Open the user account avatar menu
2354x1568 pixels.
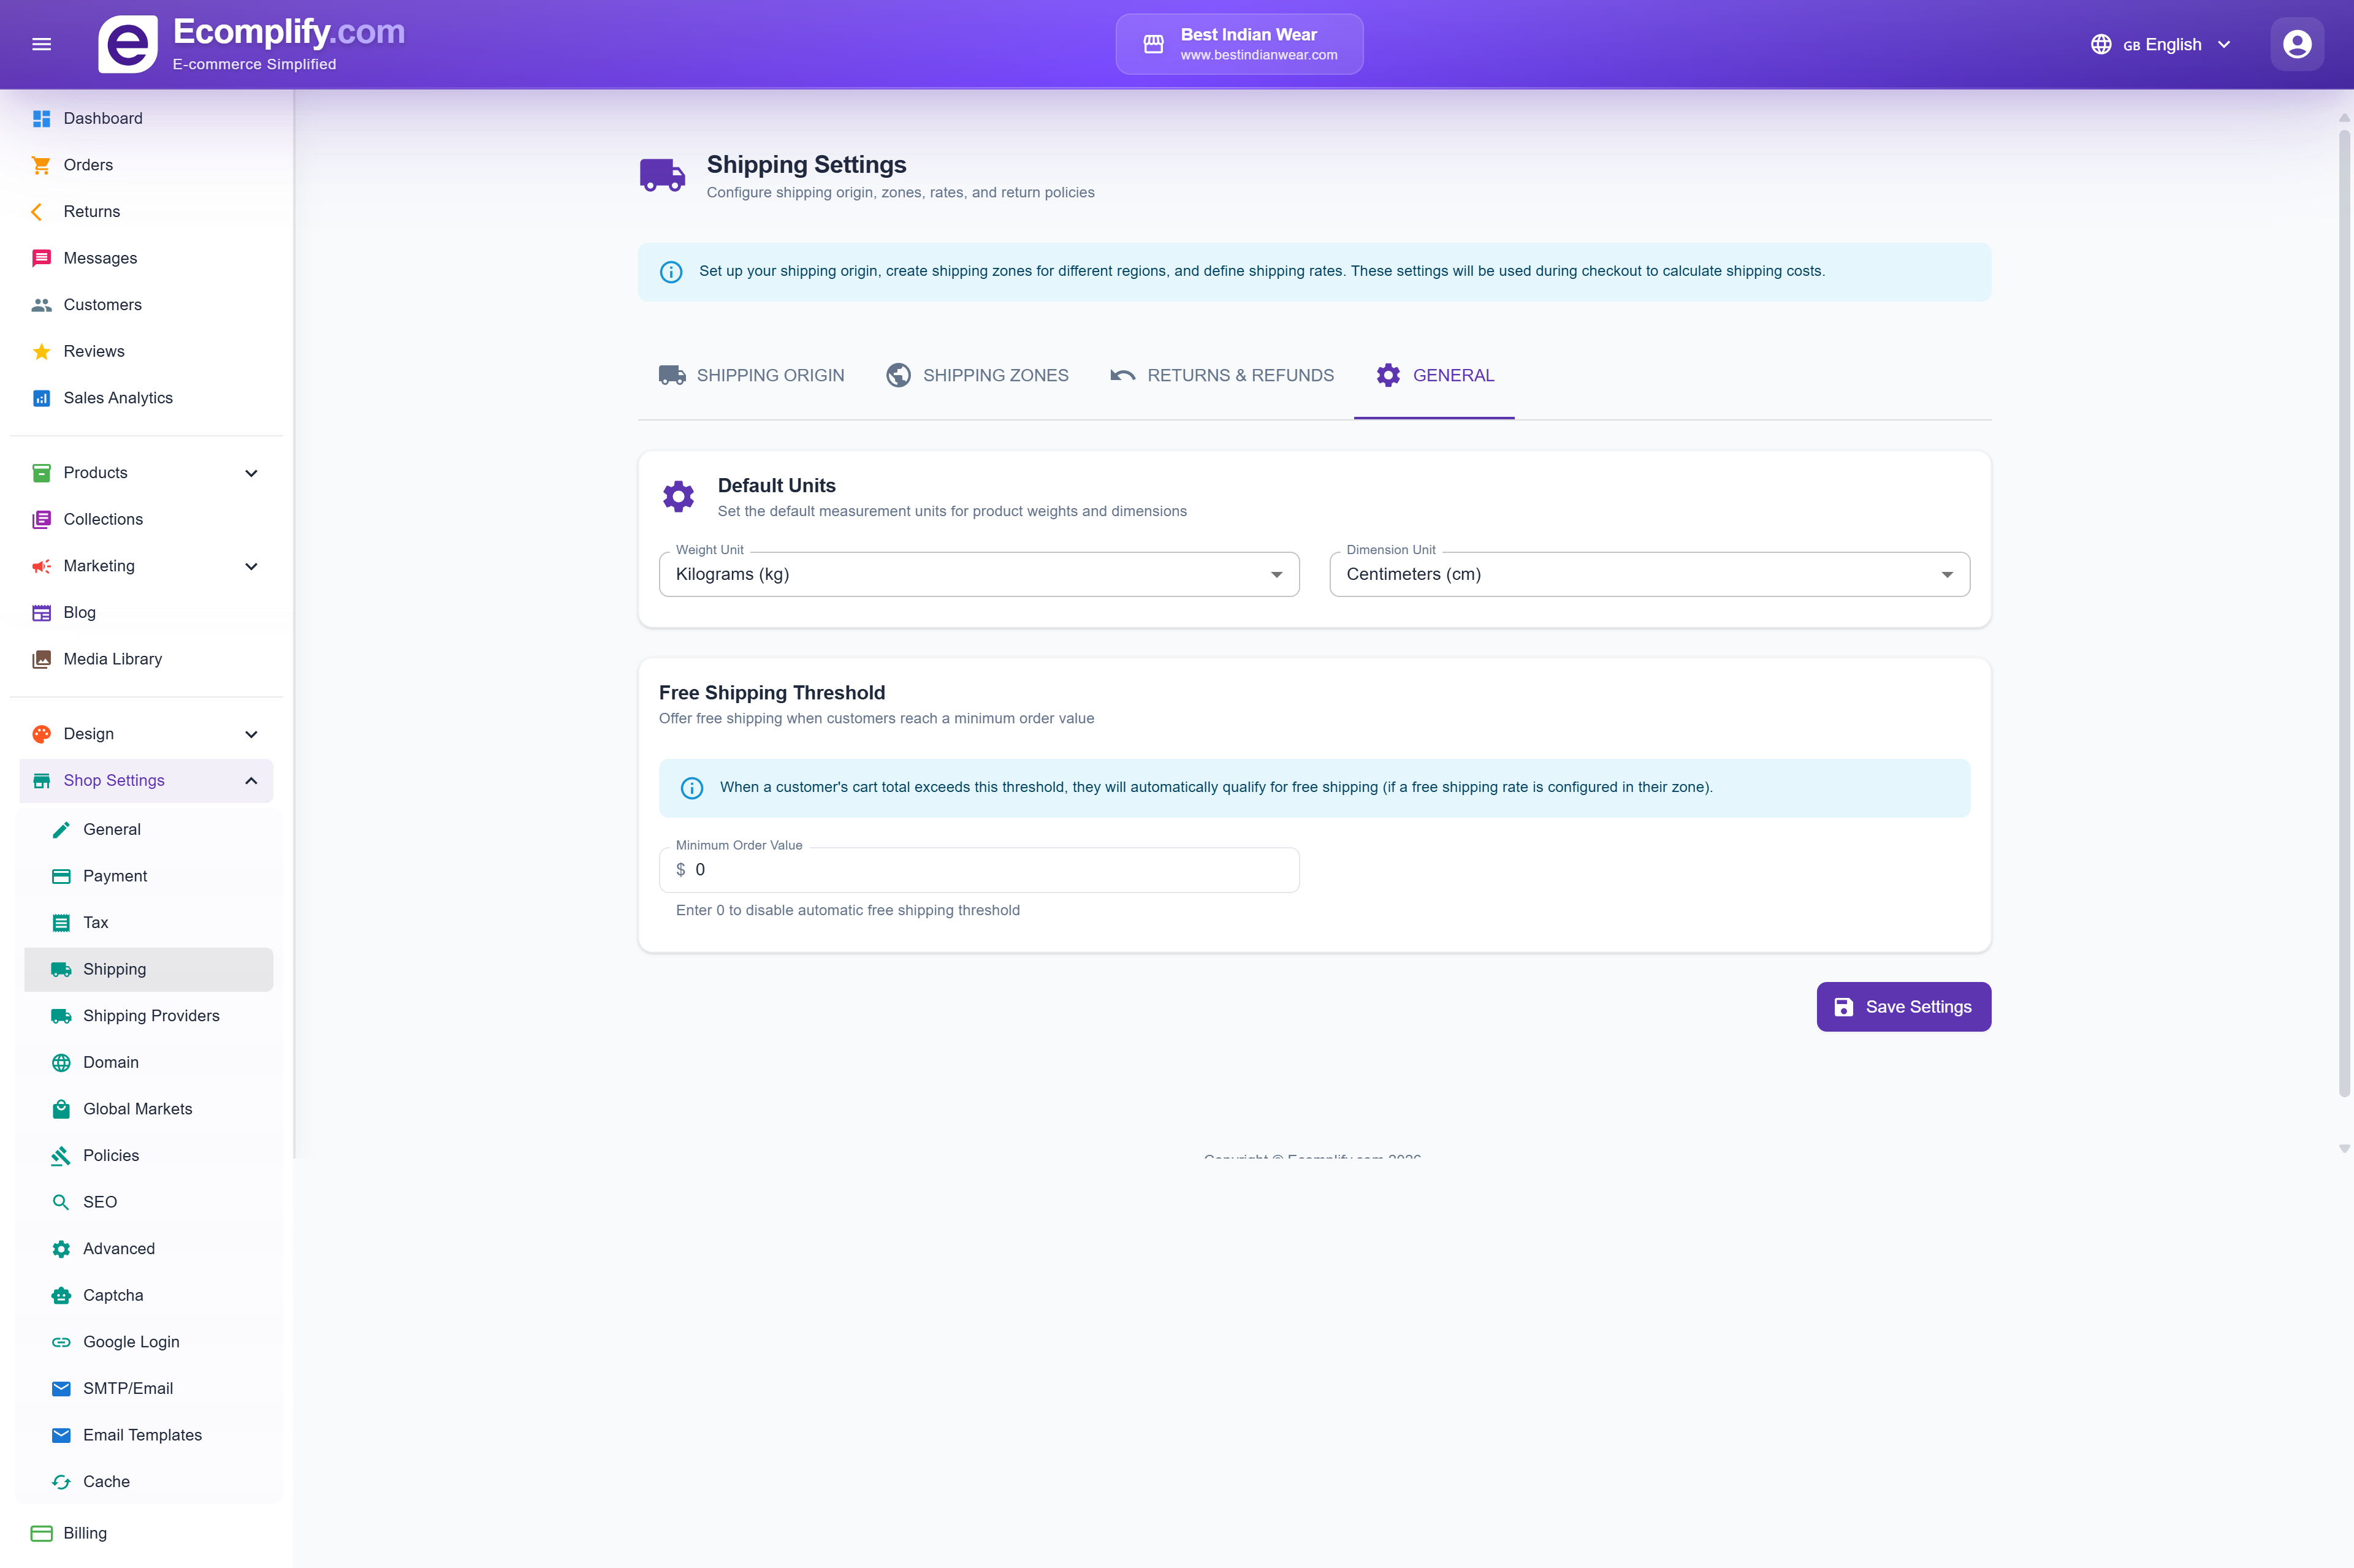(x=2295, y=43)
